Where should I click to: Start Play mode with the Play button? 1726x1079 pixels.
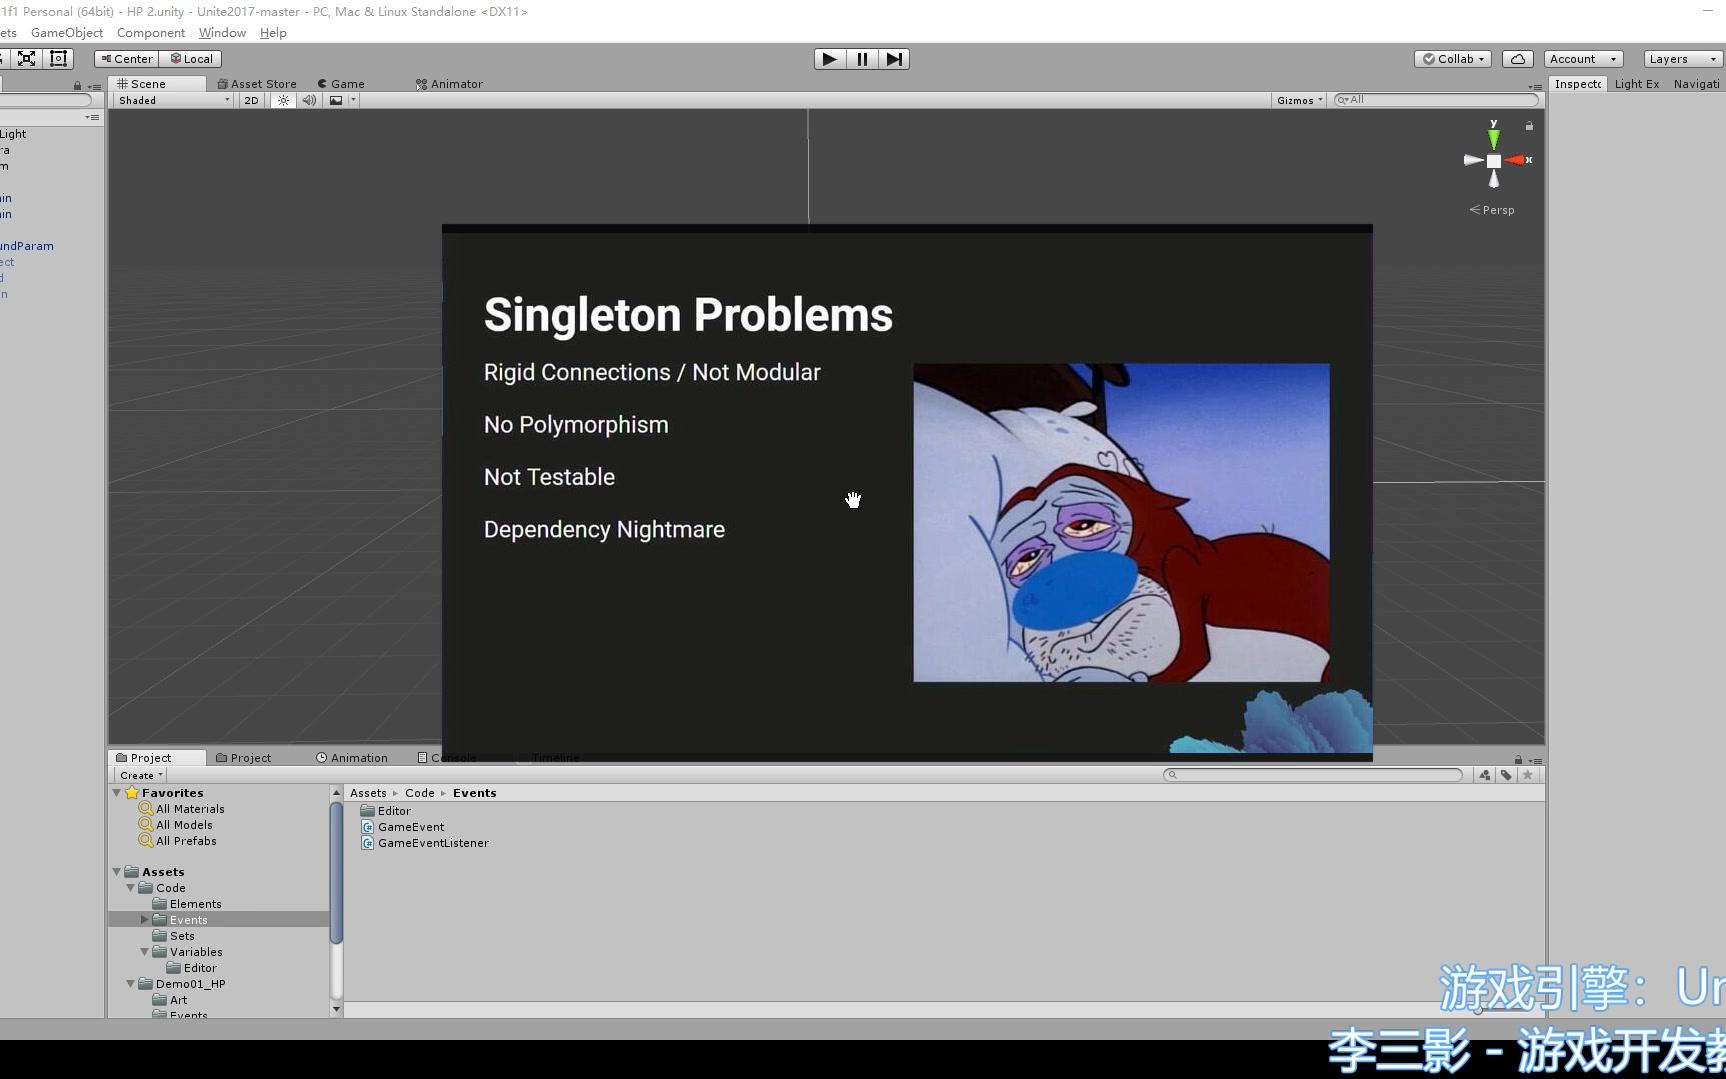tap(829, 59)
